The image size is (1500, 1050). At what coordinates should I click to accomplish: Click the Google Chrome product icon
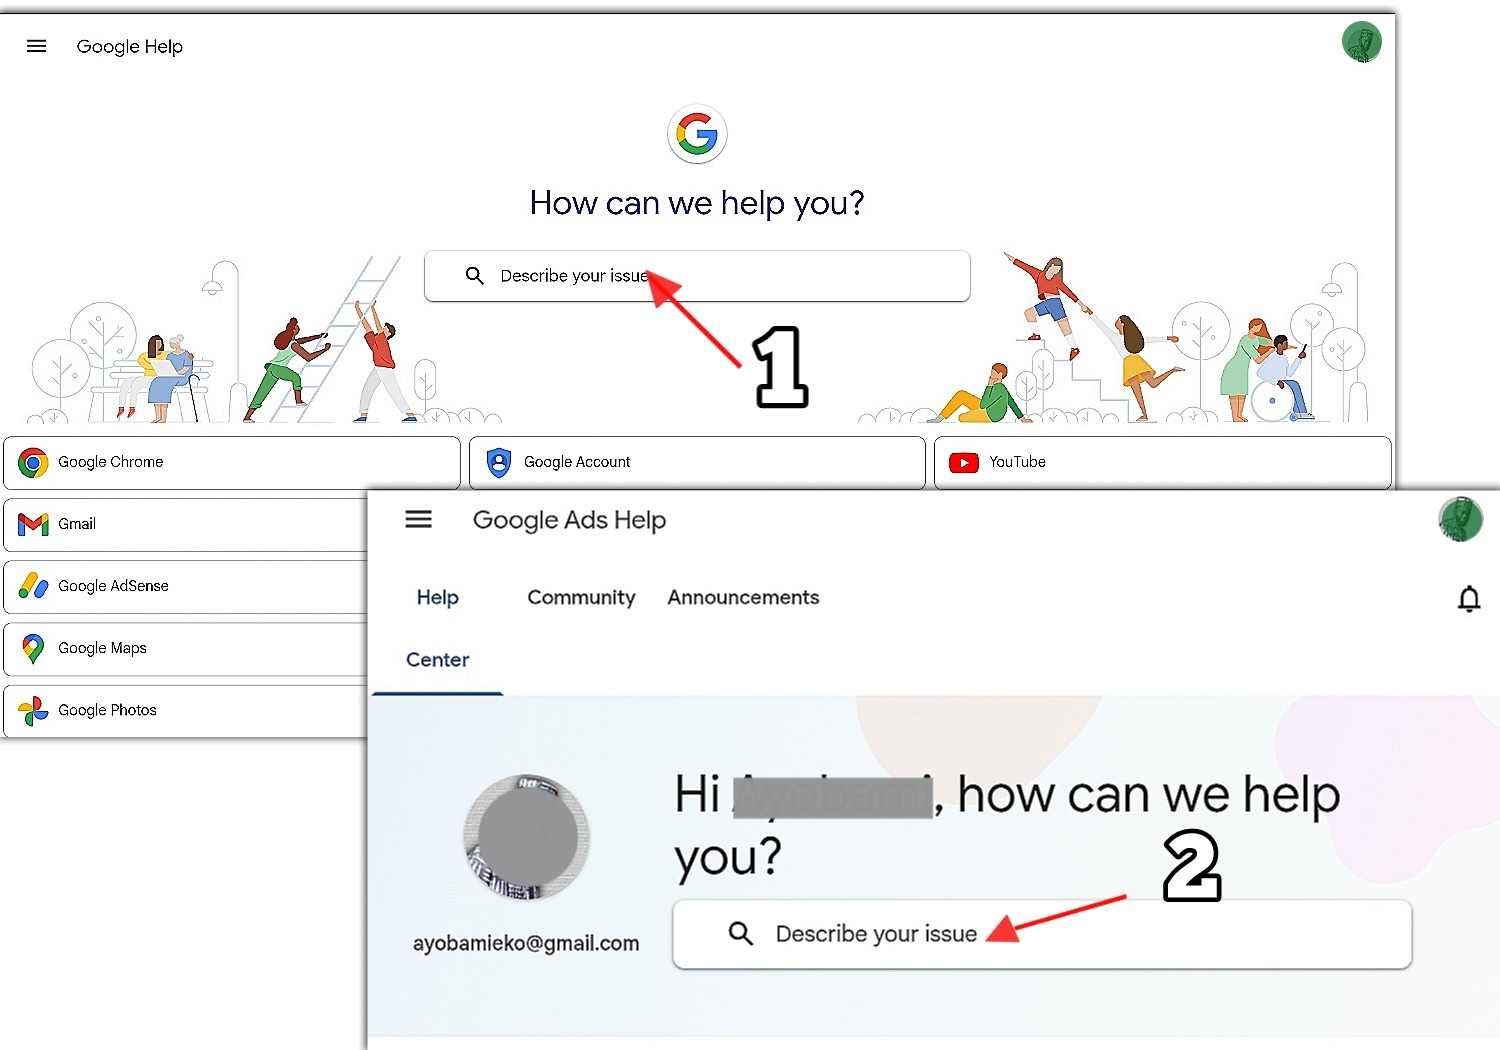pyautogui.click(x=33, y=463)
